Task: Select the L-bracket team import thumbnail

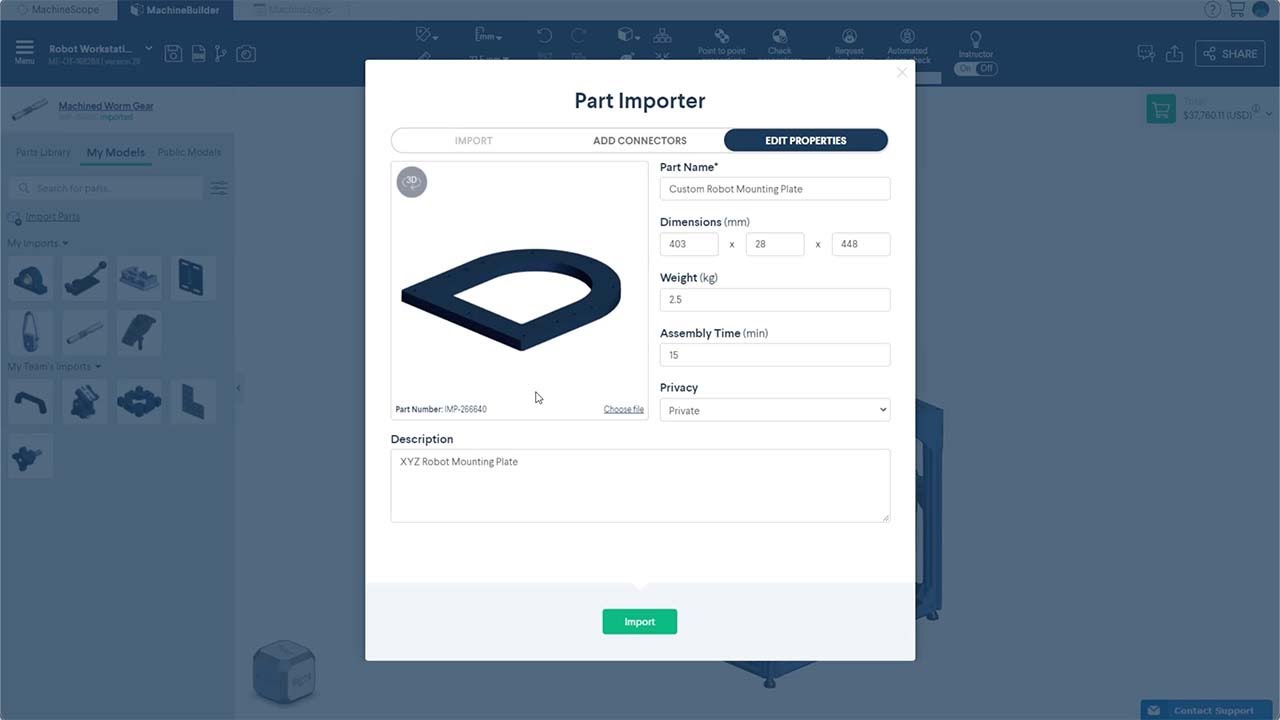Action: click(x=193, y=402)
